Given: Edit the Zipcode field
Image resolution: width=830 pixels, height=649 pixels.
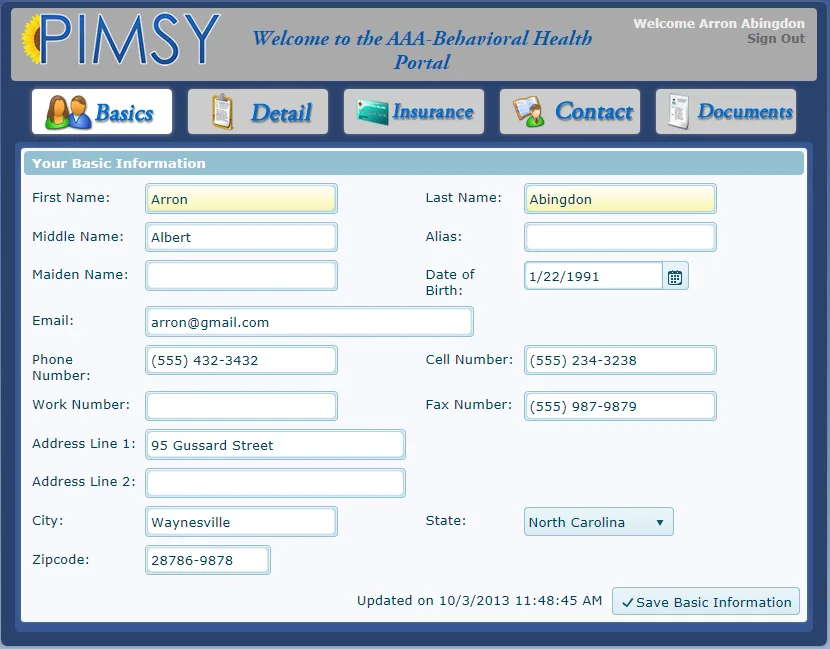Looking at the screenshot, I should coord(208,560).
